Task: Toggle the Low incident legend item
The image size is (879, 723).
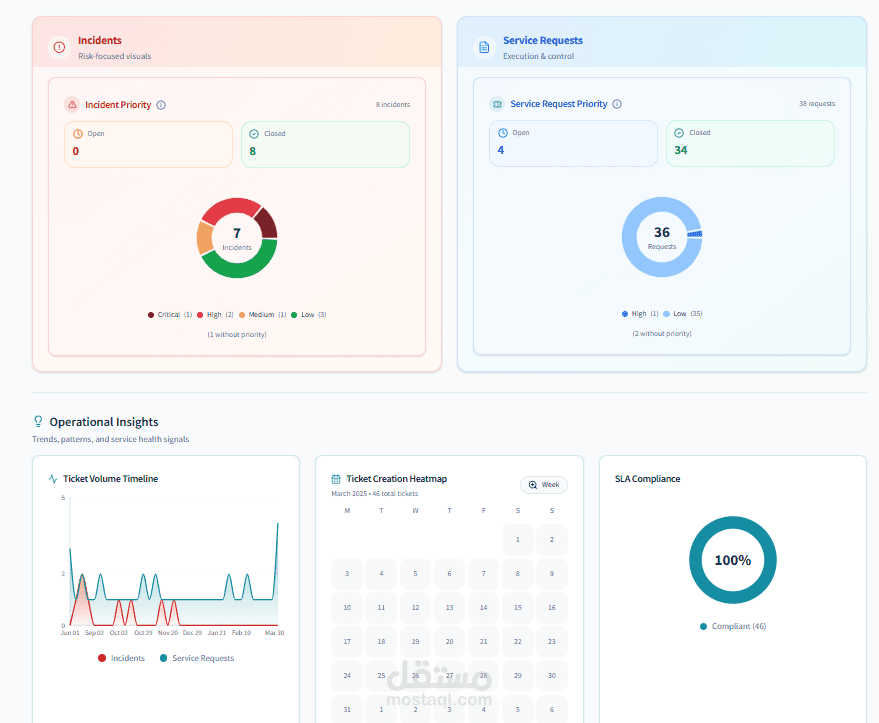Action: pos(308,315)
